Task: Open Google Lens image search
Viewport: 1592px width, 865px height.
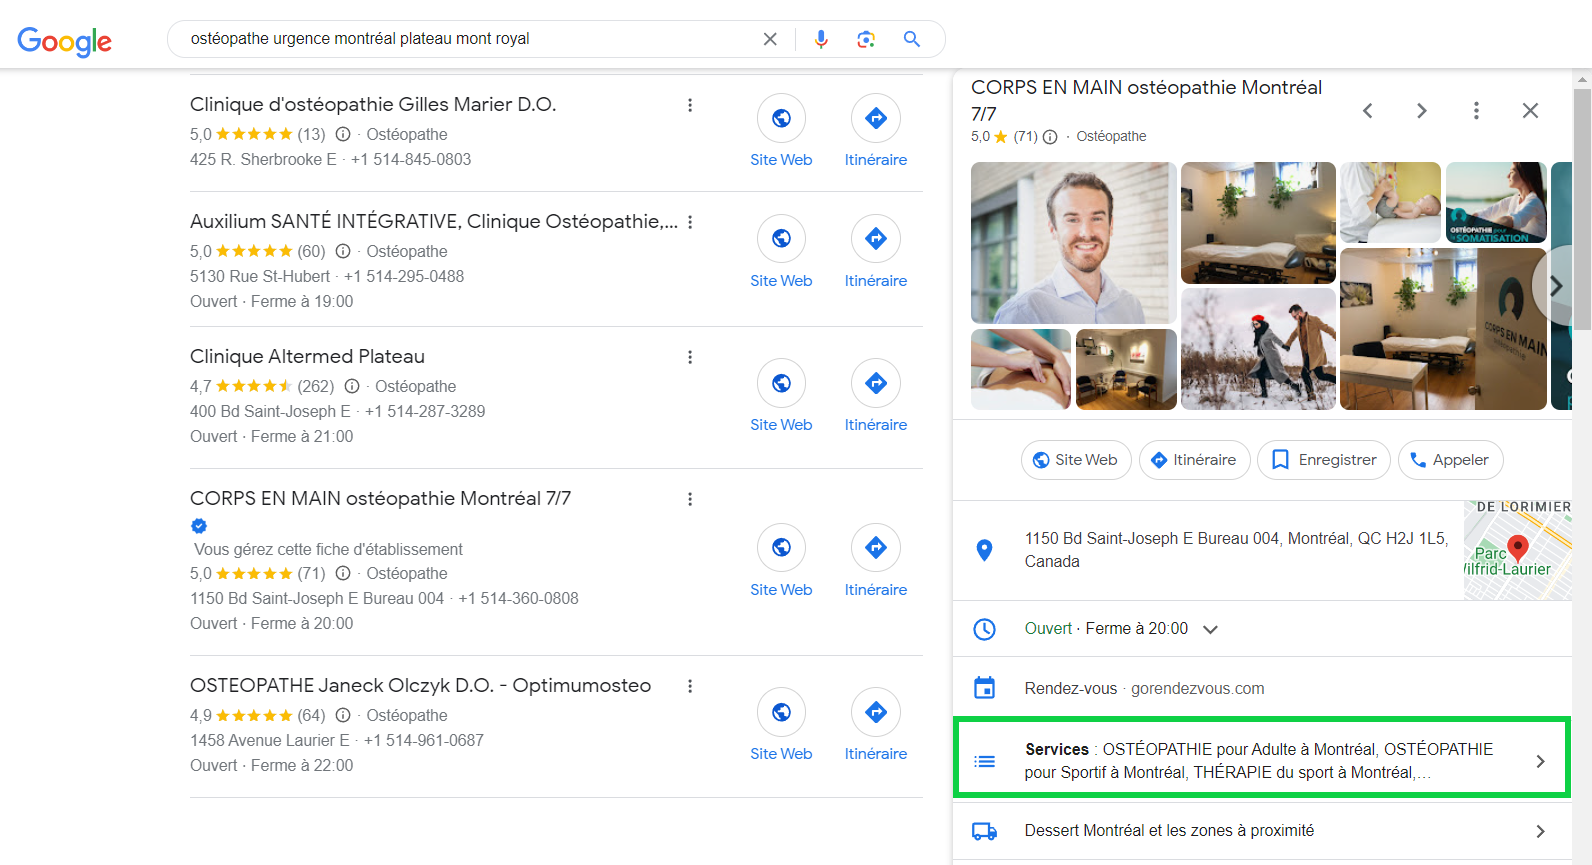Action: click(866, 39)
